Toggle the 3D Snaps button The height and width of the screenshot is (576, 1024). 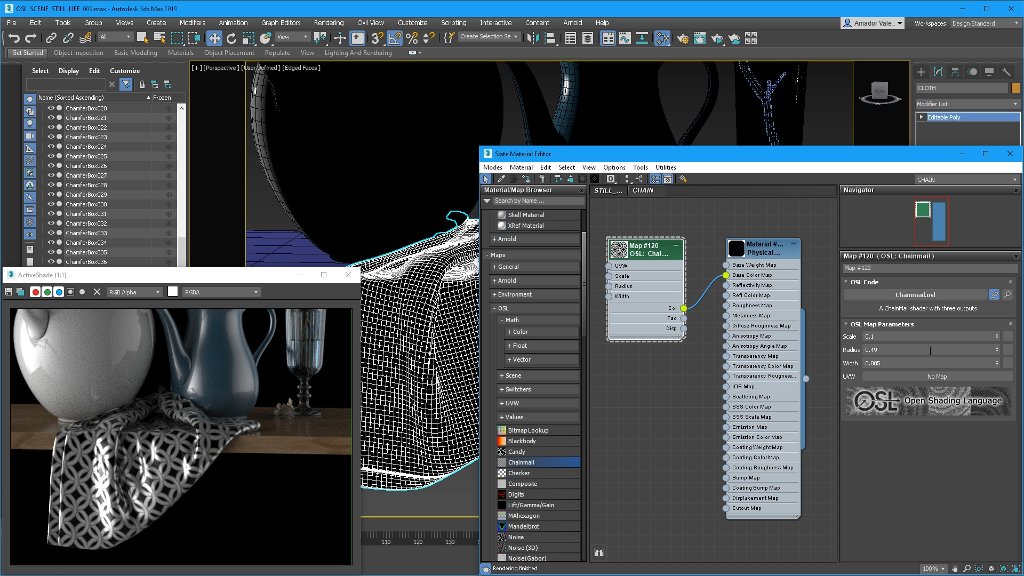coord(377,39)
